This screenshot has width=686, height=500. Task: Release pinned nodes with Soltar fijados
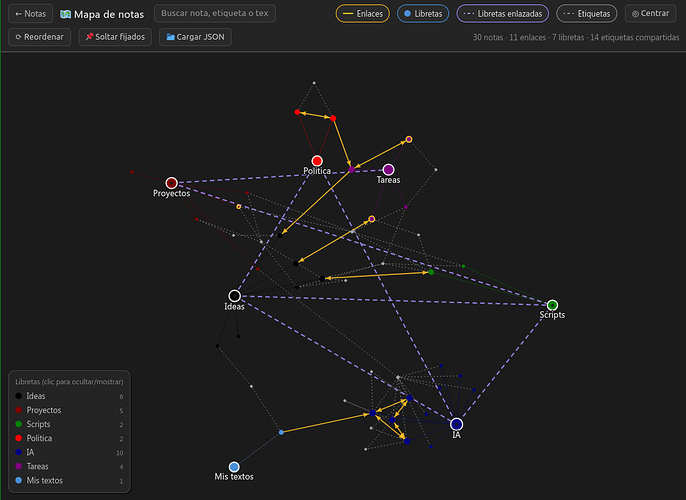click(115, 37)
